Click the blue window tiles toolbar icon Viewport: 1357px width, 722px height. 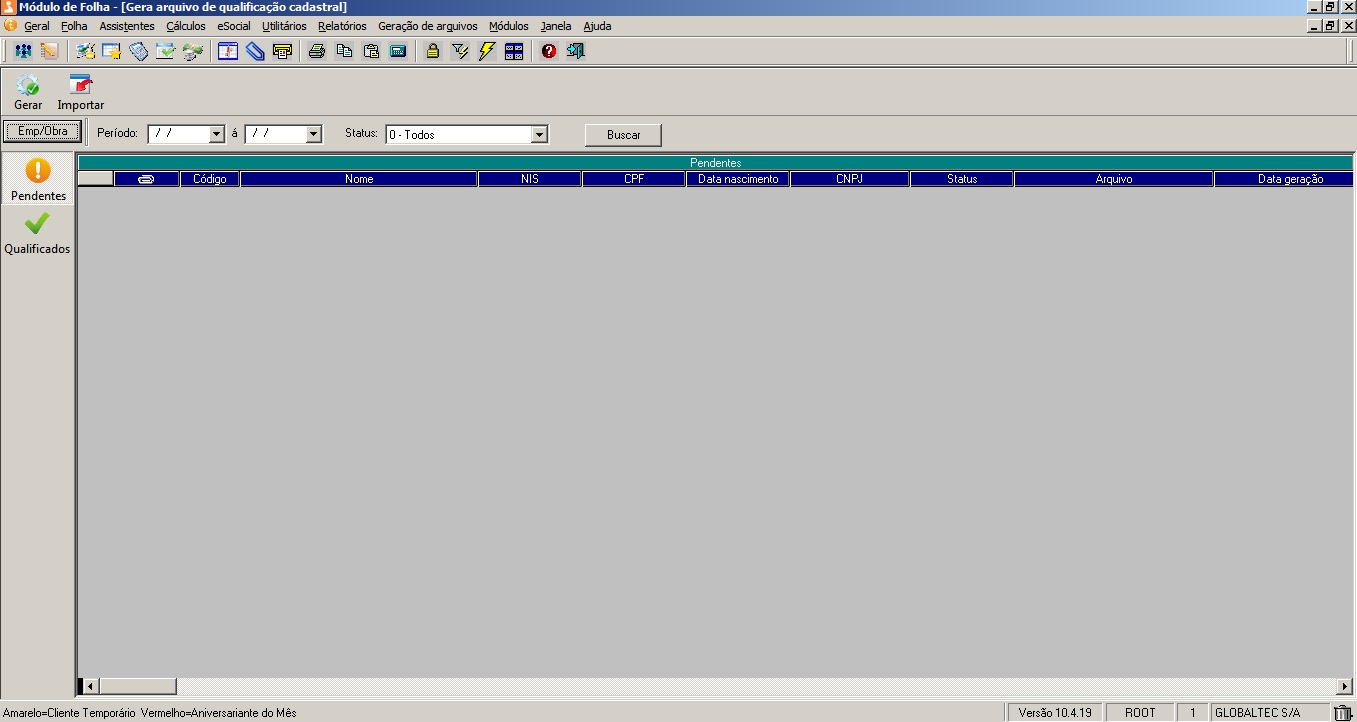click(x=514, y=51)
